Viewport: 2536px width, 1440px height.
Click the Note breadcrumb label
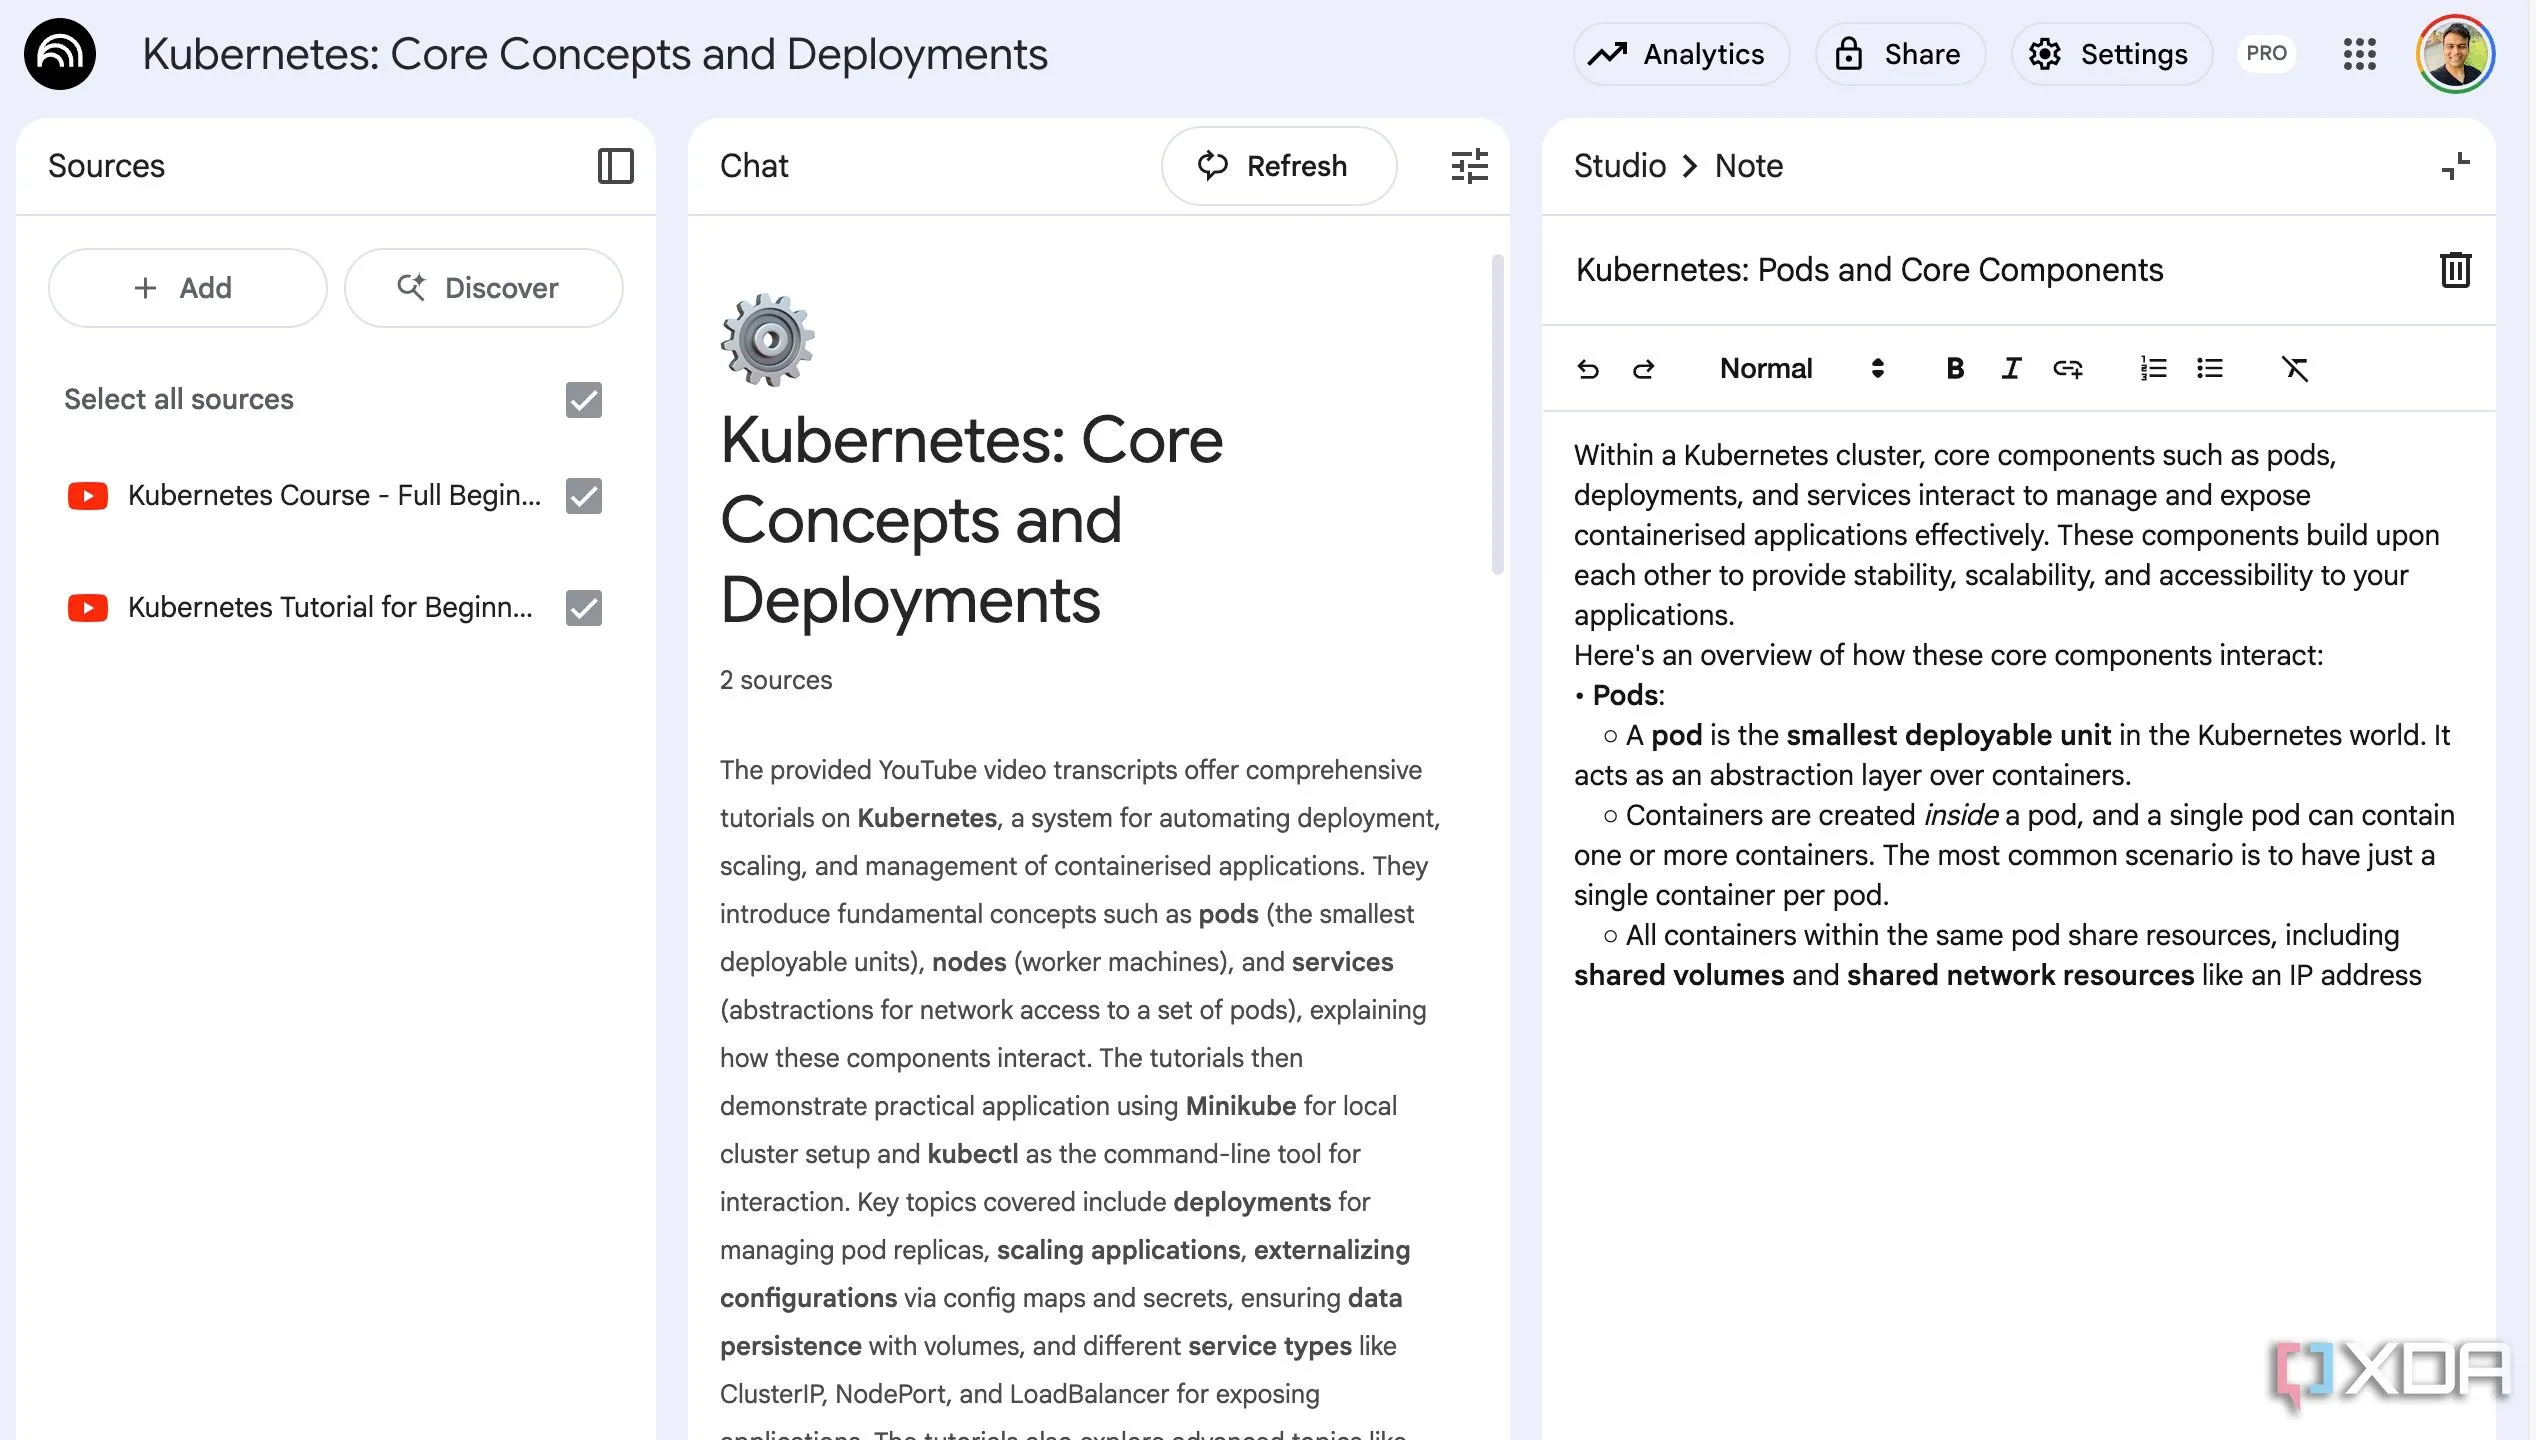tap(1748, 166)
